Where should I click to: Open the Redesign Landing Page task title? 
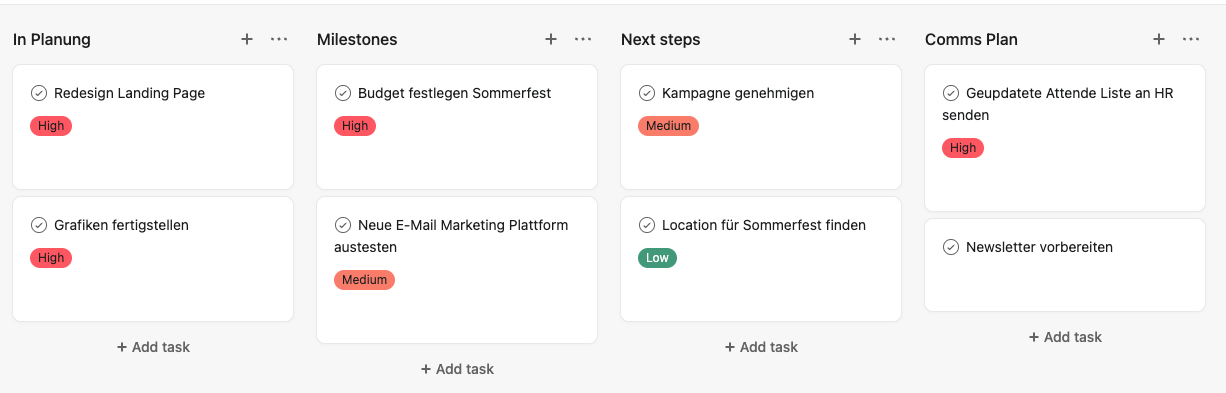pyautogui.click(x=129, y=93)
